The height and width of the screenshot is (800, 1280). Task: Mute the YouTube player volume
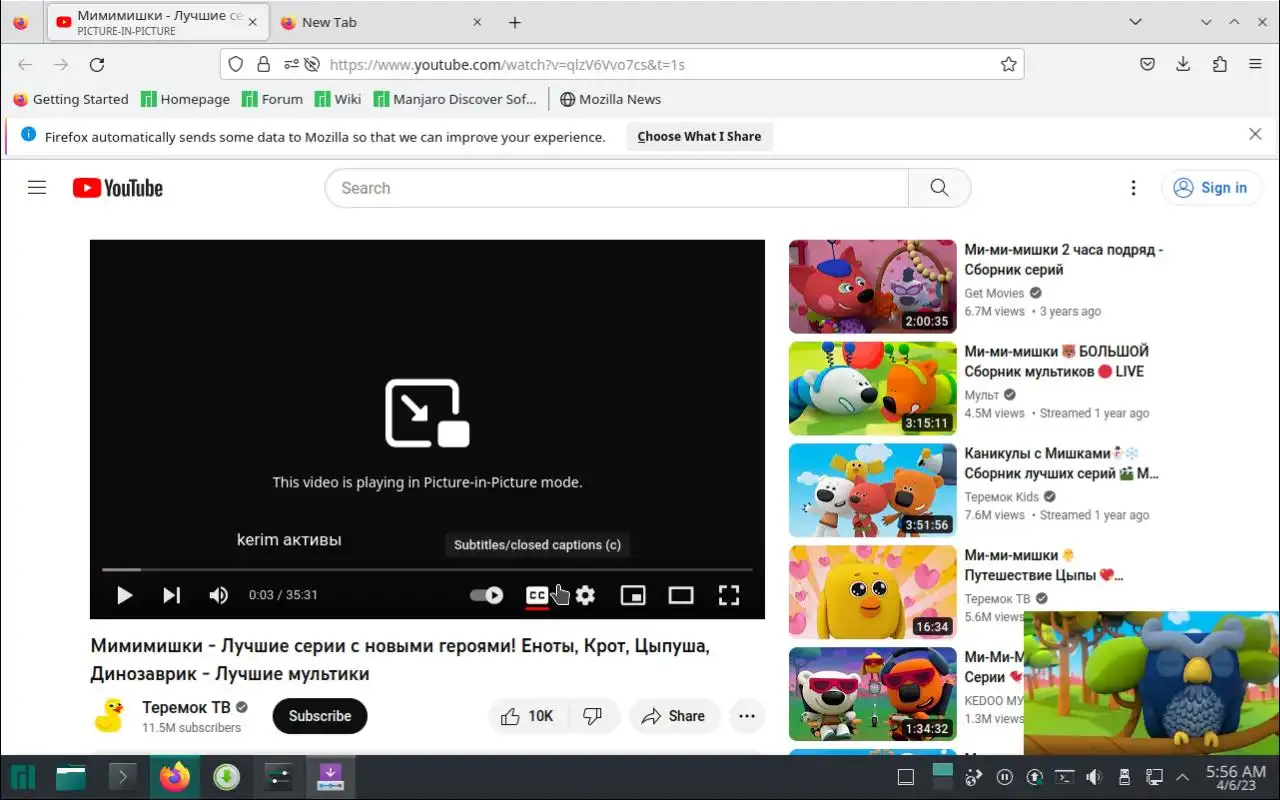pos(218,595)
